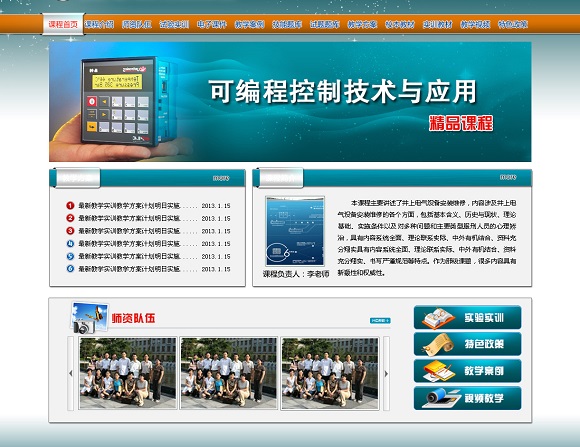
Task: Select 校本教材 in the navigation bar
Action: [x=400, y=24]
